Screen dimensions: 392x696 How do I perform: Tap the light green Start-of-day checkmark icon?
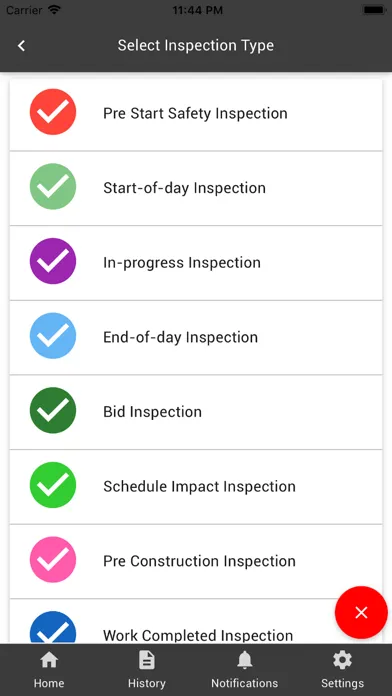(x=53, y=186)
